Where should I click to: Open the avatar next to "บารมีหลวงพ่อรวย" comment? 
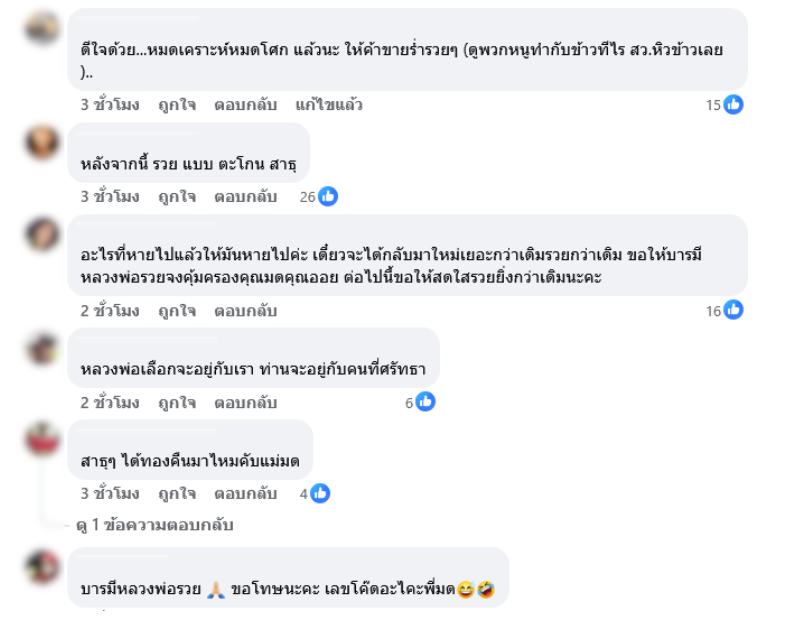(x=43, y=566)
